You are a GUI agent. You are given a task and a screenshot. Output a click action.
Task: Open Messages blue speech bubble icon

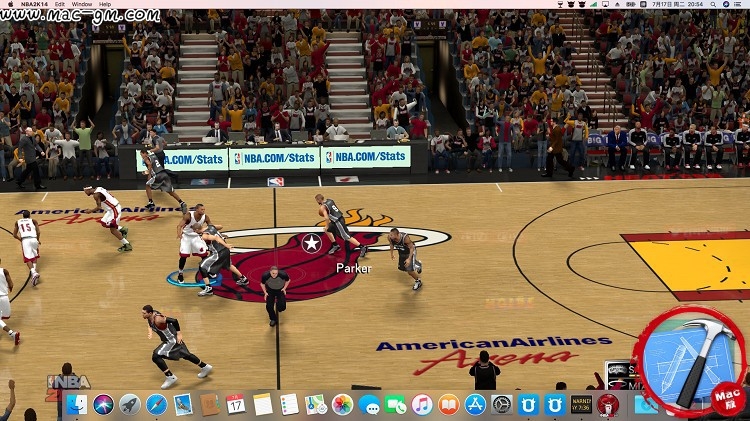click(369, 405)
